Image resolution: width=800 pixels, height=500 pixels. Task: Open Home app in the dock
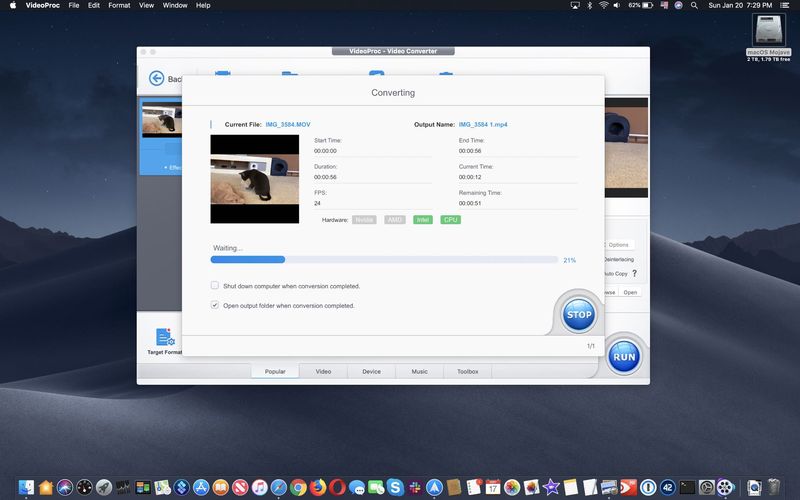[x=45, y=487]
